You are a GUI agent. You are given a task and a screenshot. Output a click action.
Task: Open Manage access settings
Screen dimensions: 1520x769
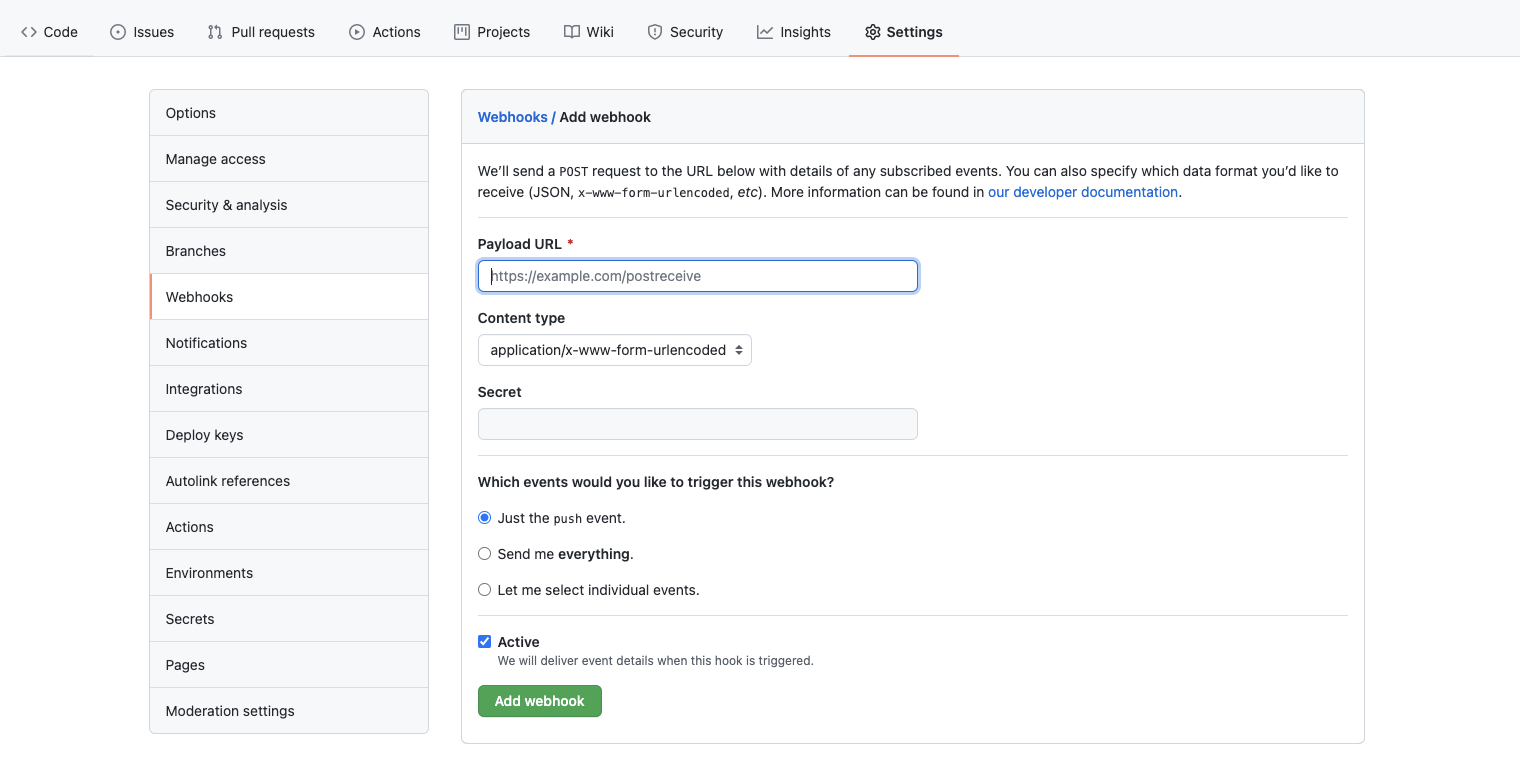289,159
